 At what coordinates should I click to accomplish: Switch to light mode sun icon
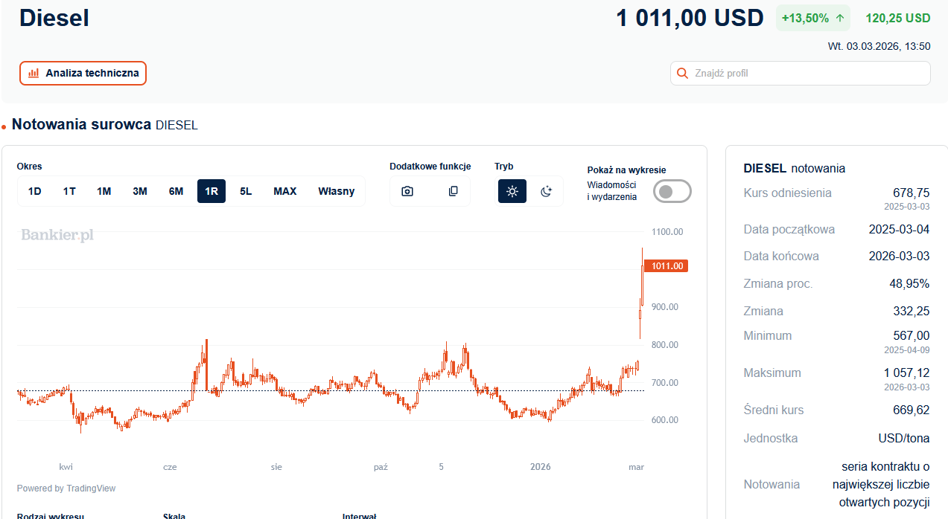(x=512, y=191)
